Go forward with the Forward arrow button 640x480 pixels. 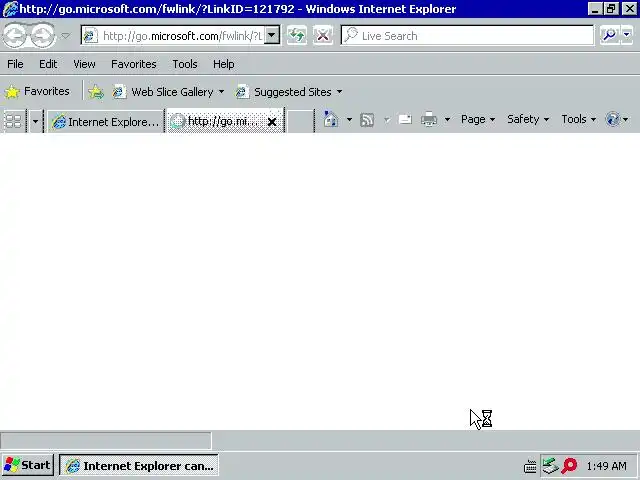(x=42, y=36)
